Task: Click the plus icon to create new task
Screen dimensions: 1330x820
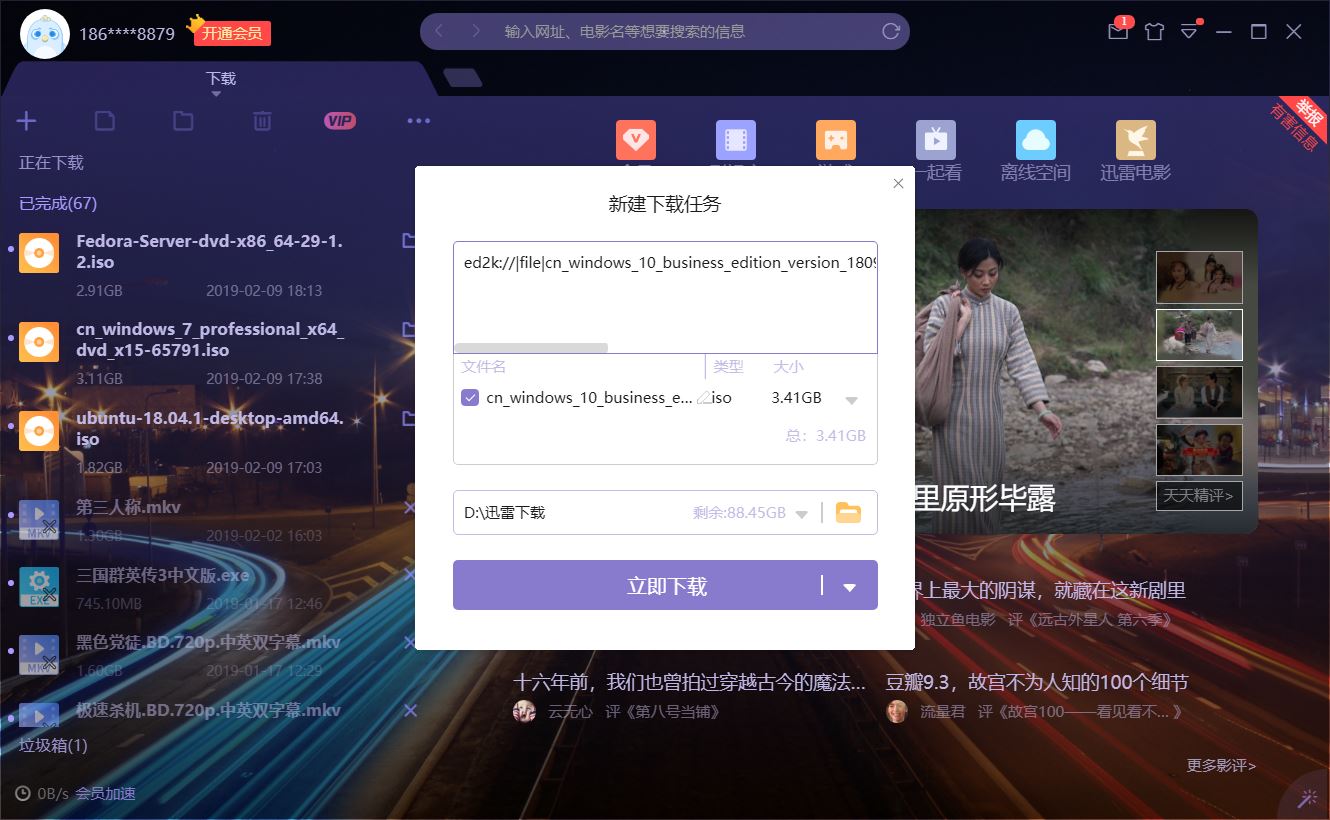Action: 25,120
